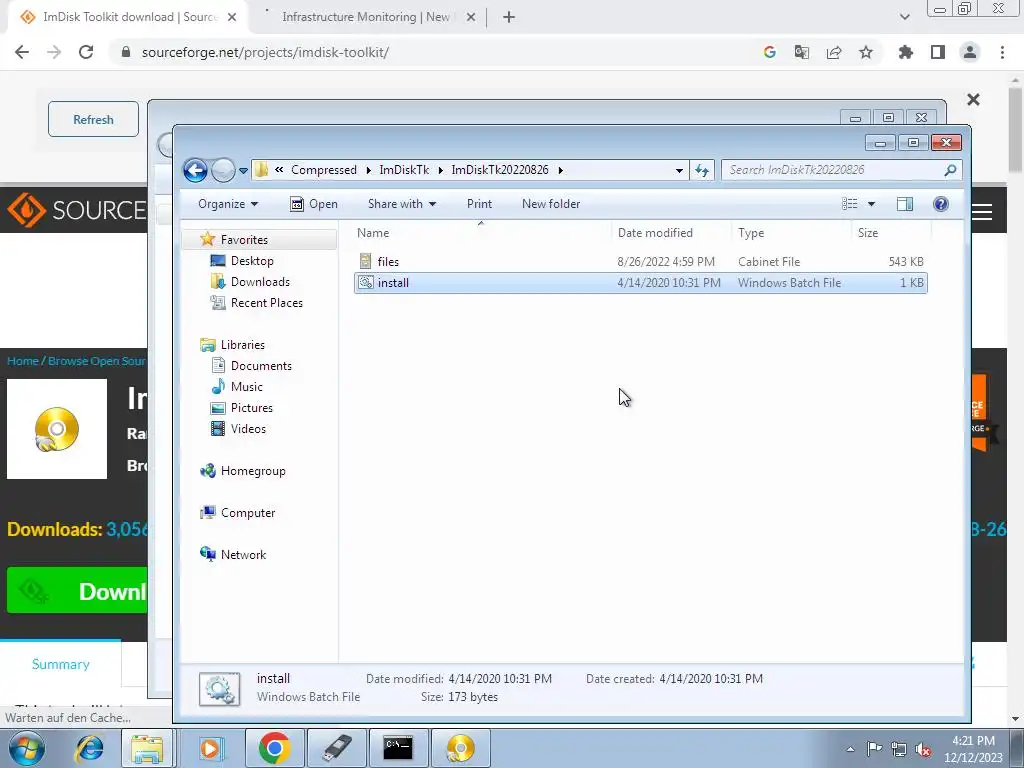Open the Chrome three-dot menu
Image resolution: width=1024 pixels, height=768 pixels.
tap(1002, 52)
